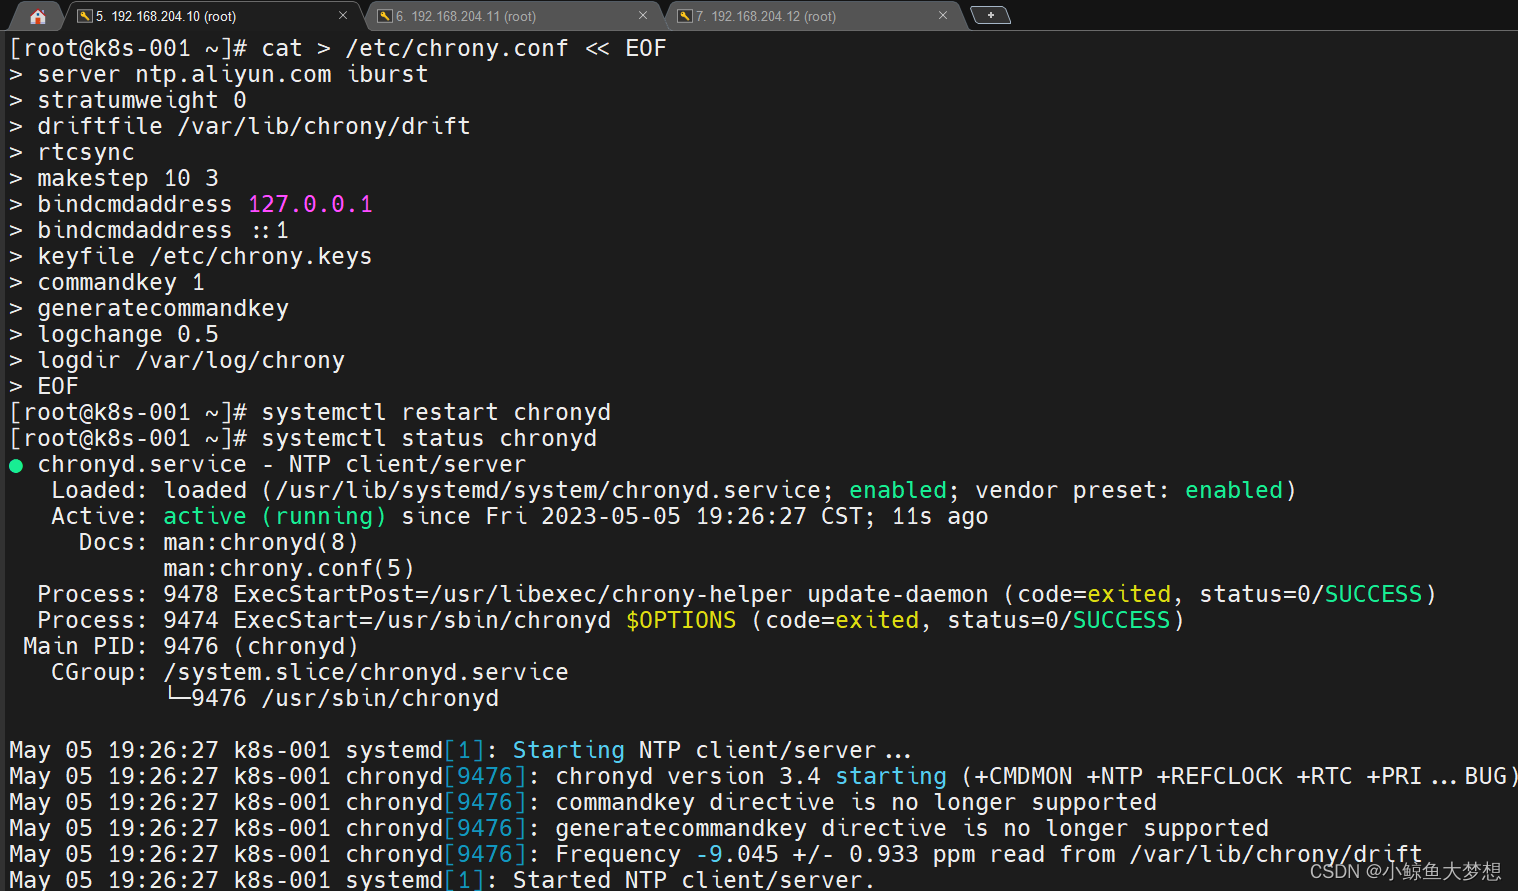Close the 192.168.204.12 session tab
Screen dimensions: 1518x891
click(x=943, y=16)
